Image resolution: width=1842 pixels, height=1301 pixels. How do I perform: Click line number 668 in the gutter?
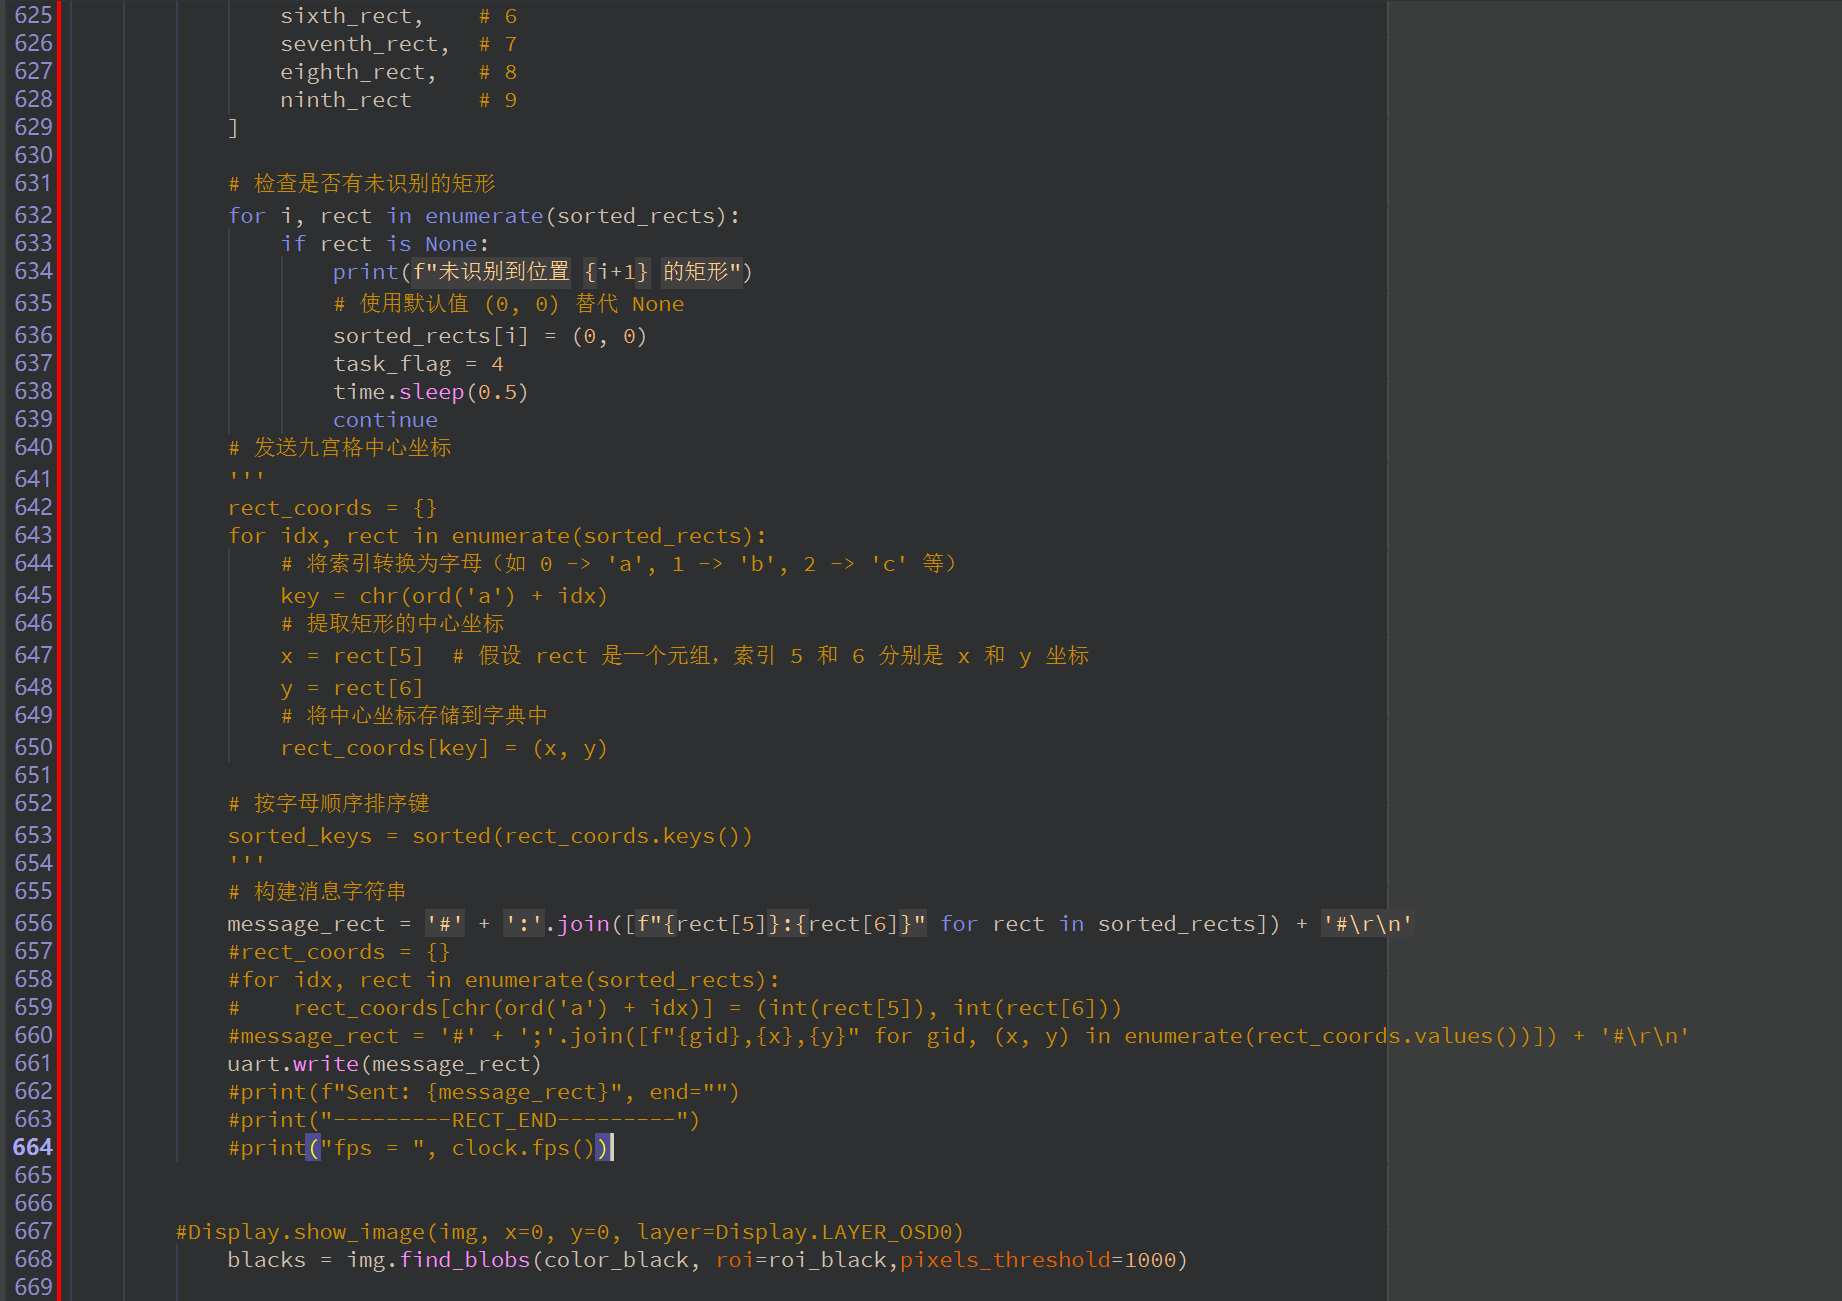[x=33, y=1259]
